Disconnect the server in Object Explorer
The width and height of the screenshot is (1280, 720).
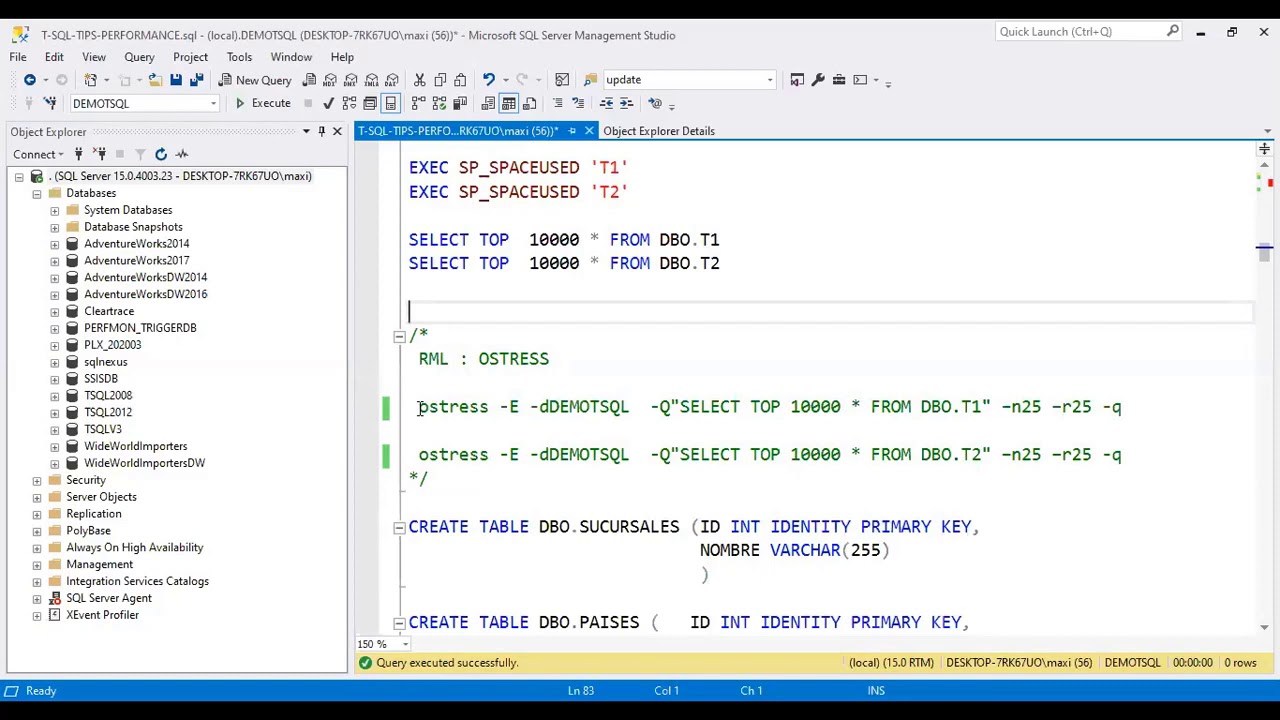[x=100, y=154]
